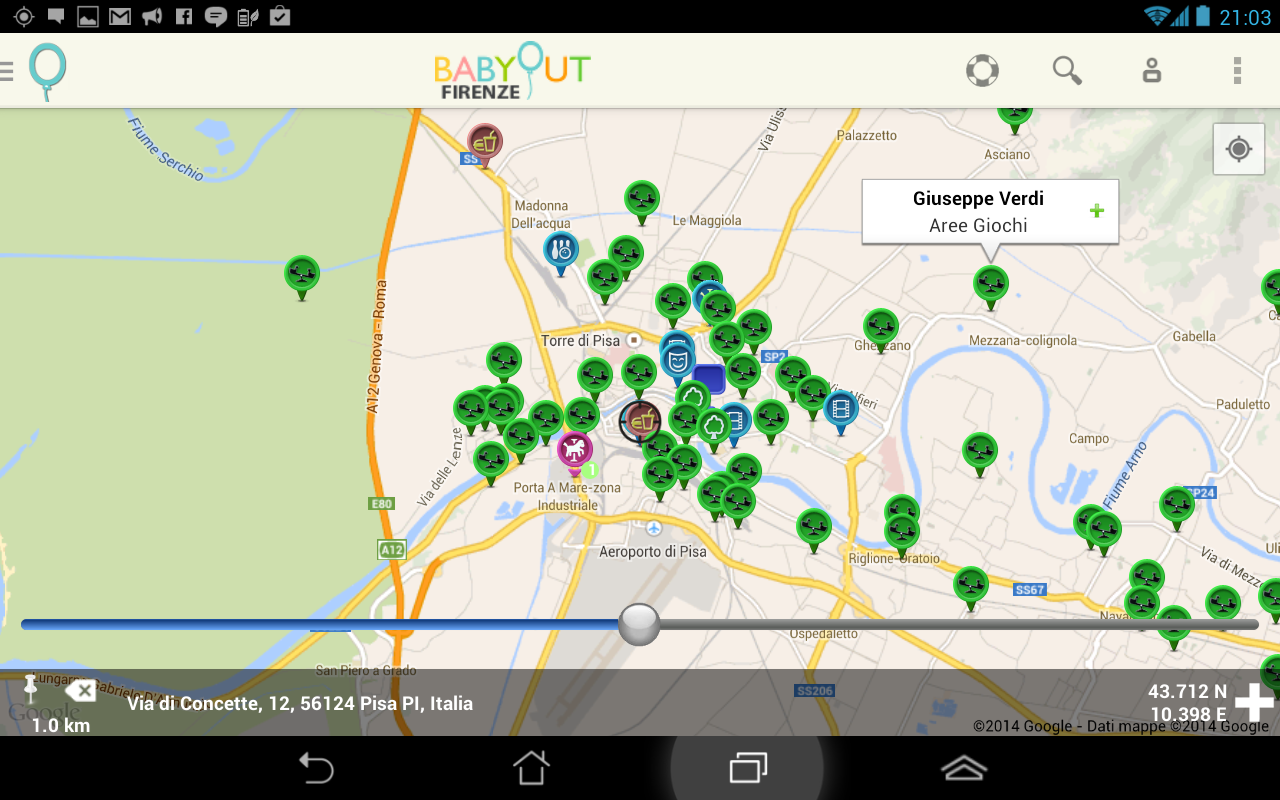Clear the address with backspace icon
1280x800 pixels.
80,691
